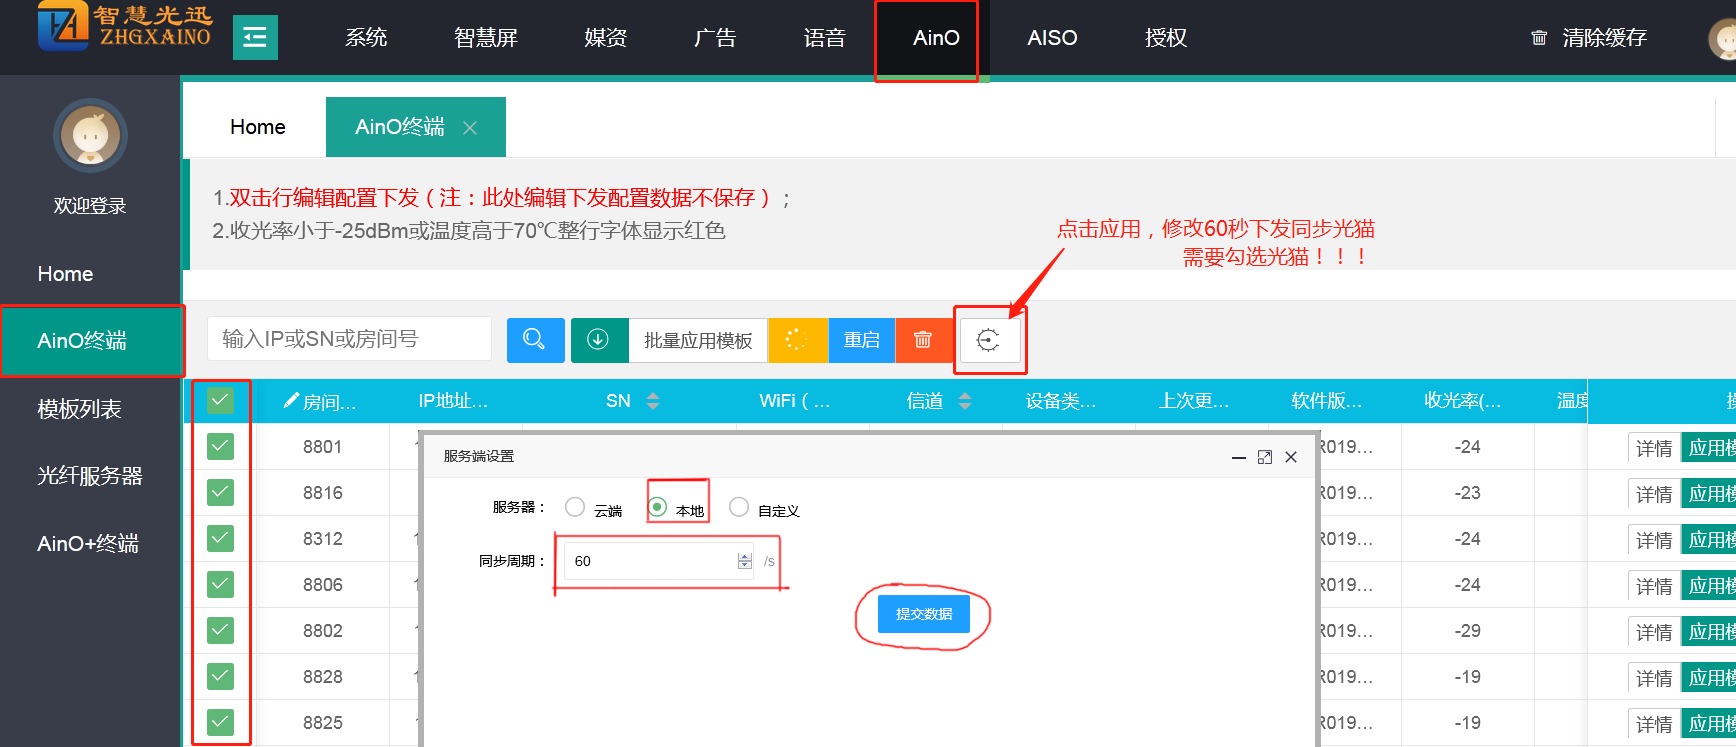Click the 提交数据 submit button
This screenshot has height=747, width=1736.
(x=923, y=614)
